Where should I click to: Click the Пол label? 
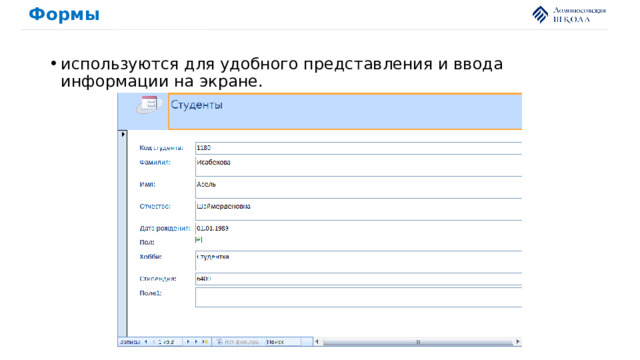point(147,242)
